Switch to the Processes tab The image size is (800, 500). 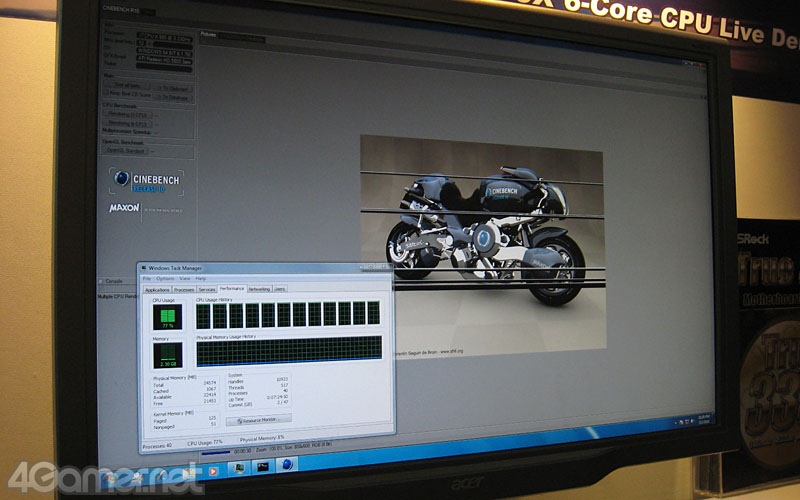point(184,290)
